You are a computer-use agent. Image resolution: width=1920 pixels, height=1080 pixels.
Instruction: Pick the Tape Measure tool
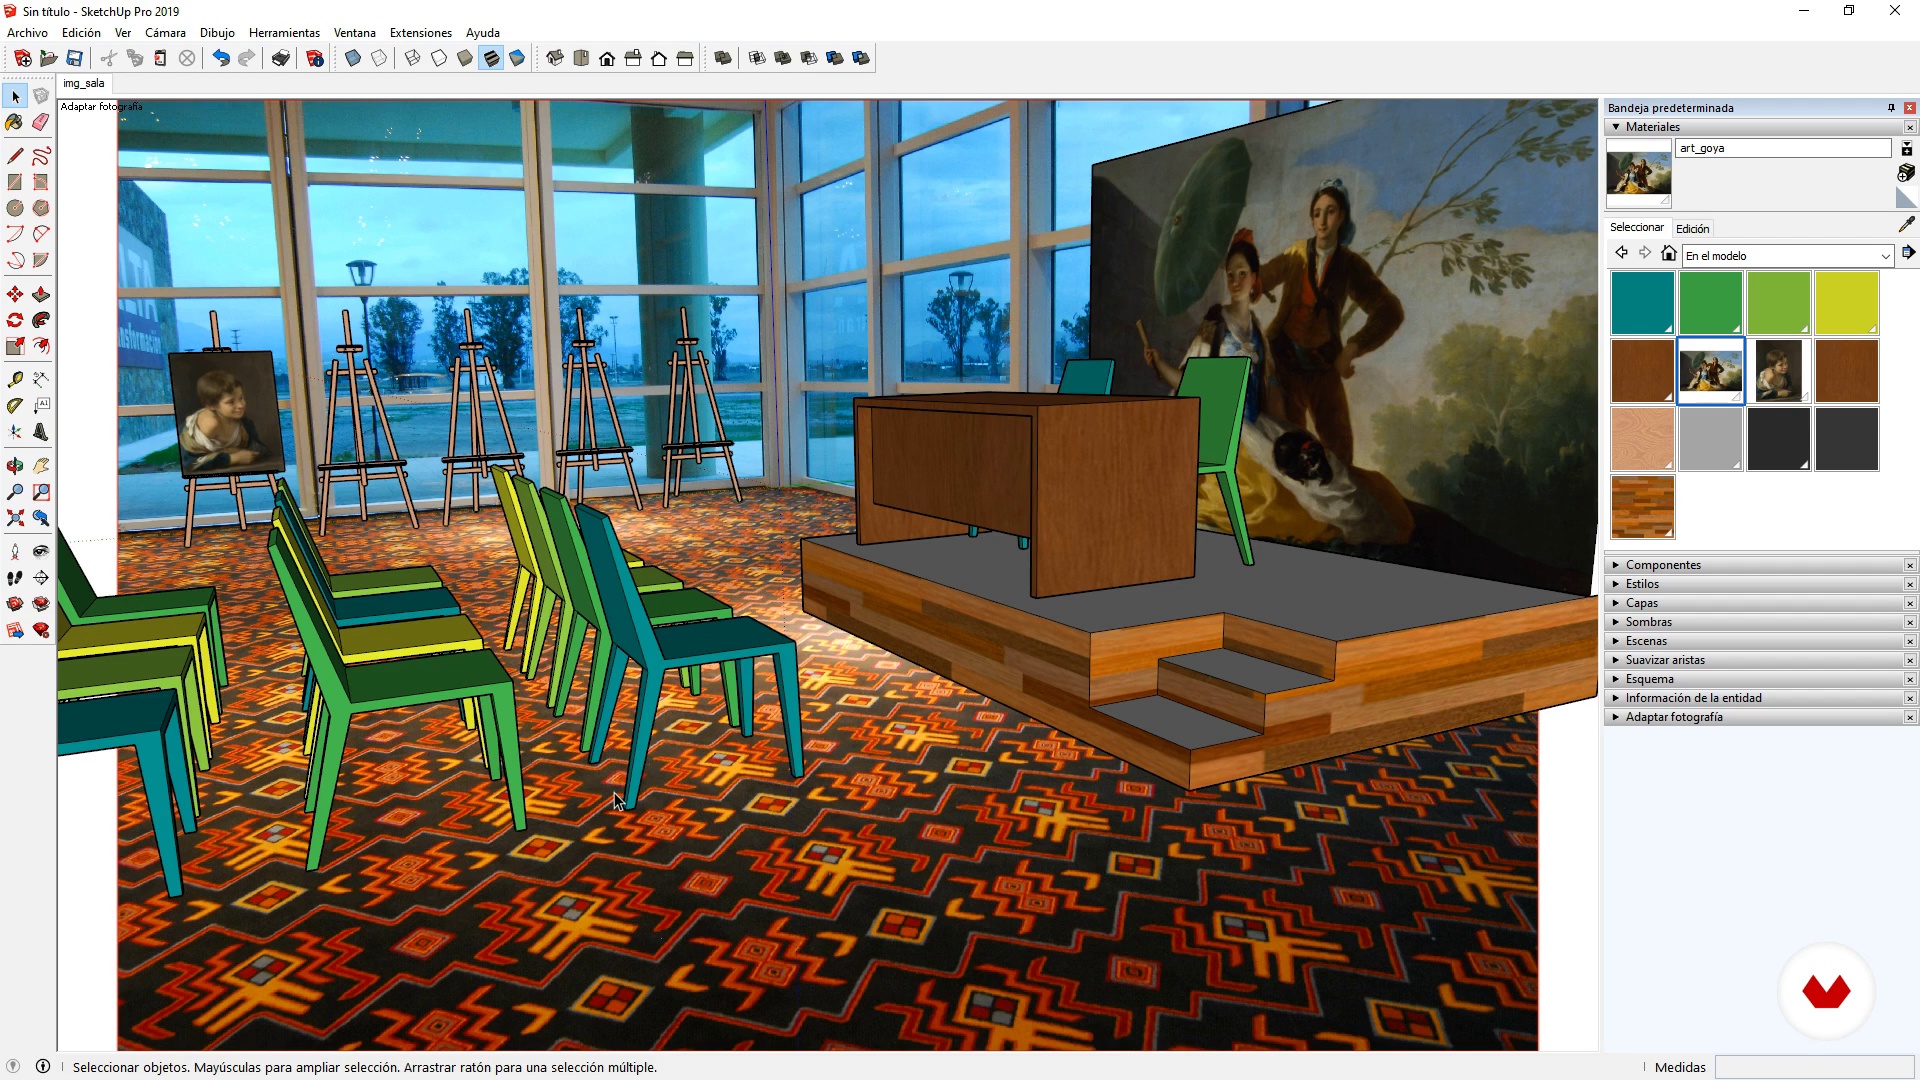click(x=14, y=380)
